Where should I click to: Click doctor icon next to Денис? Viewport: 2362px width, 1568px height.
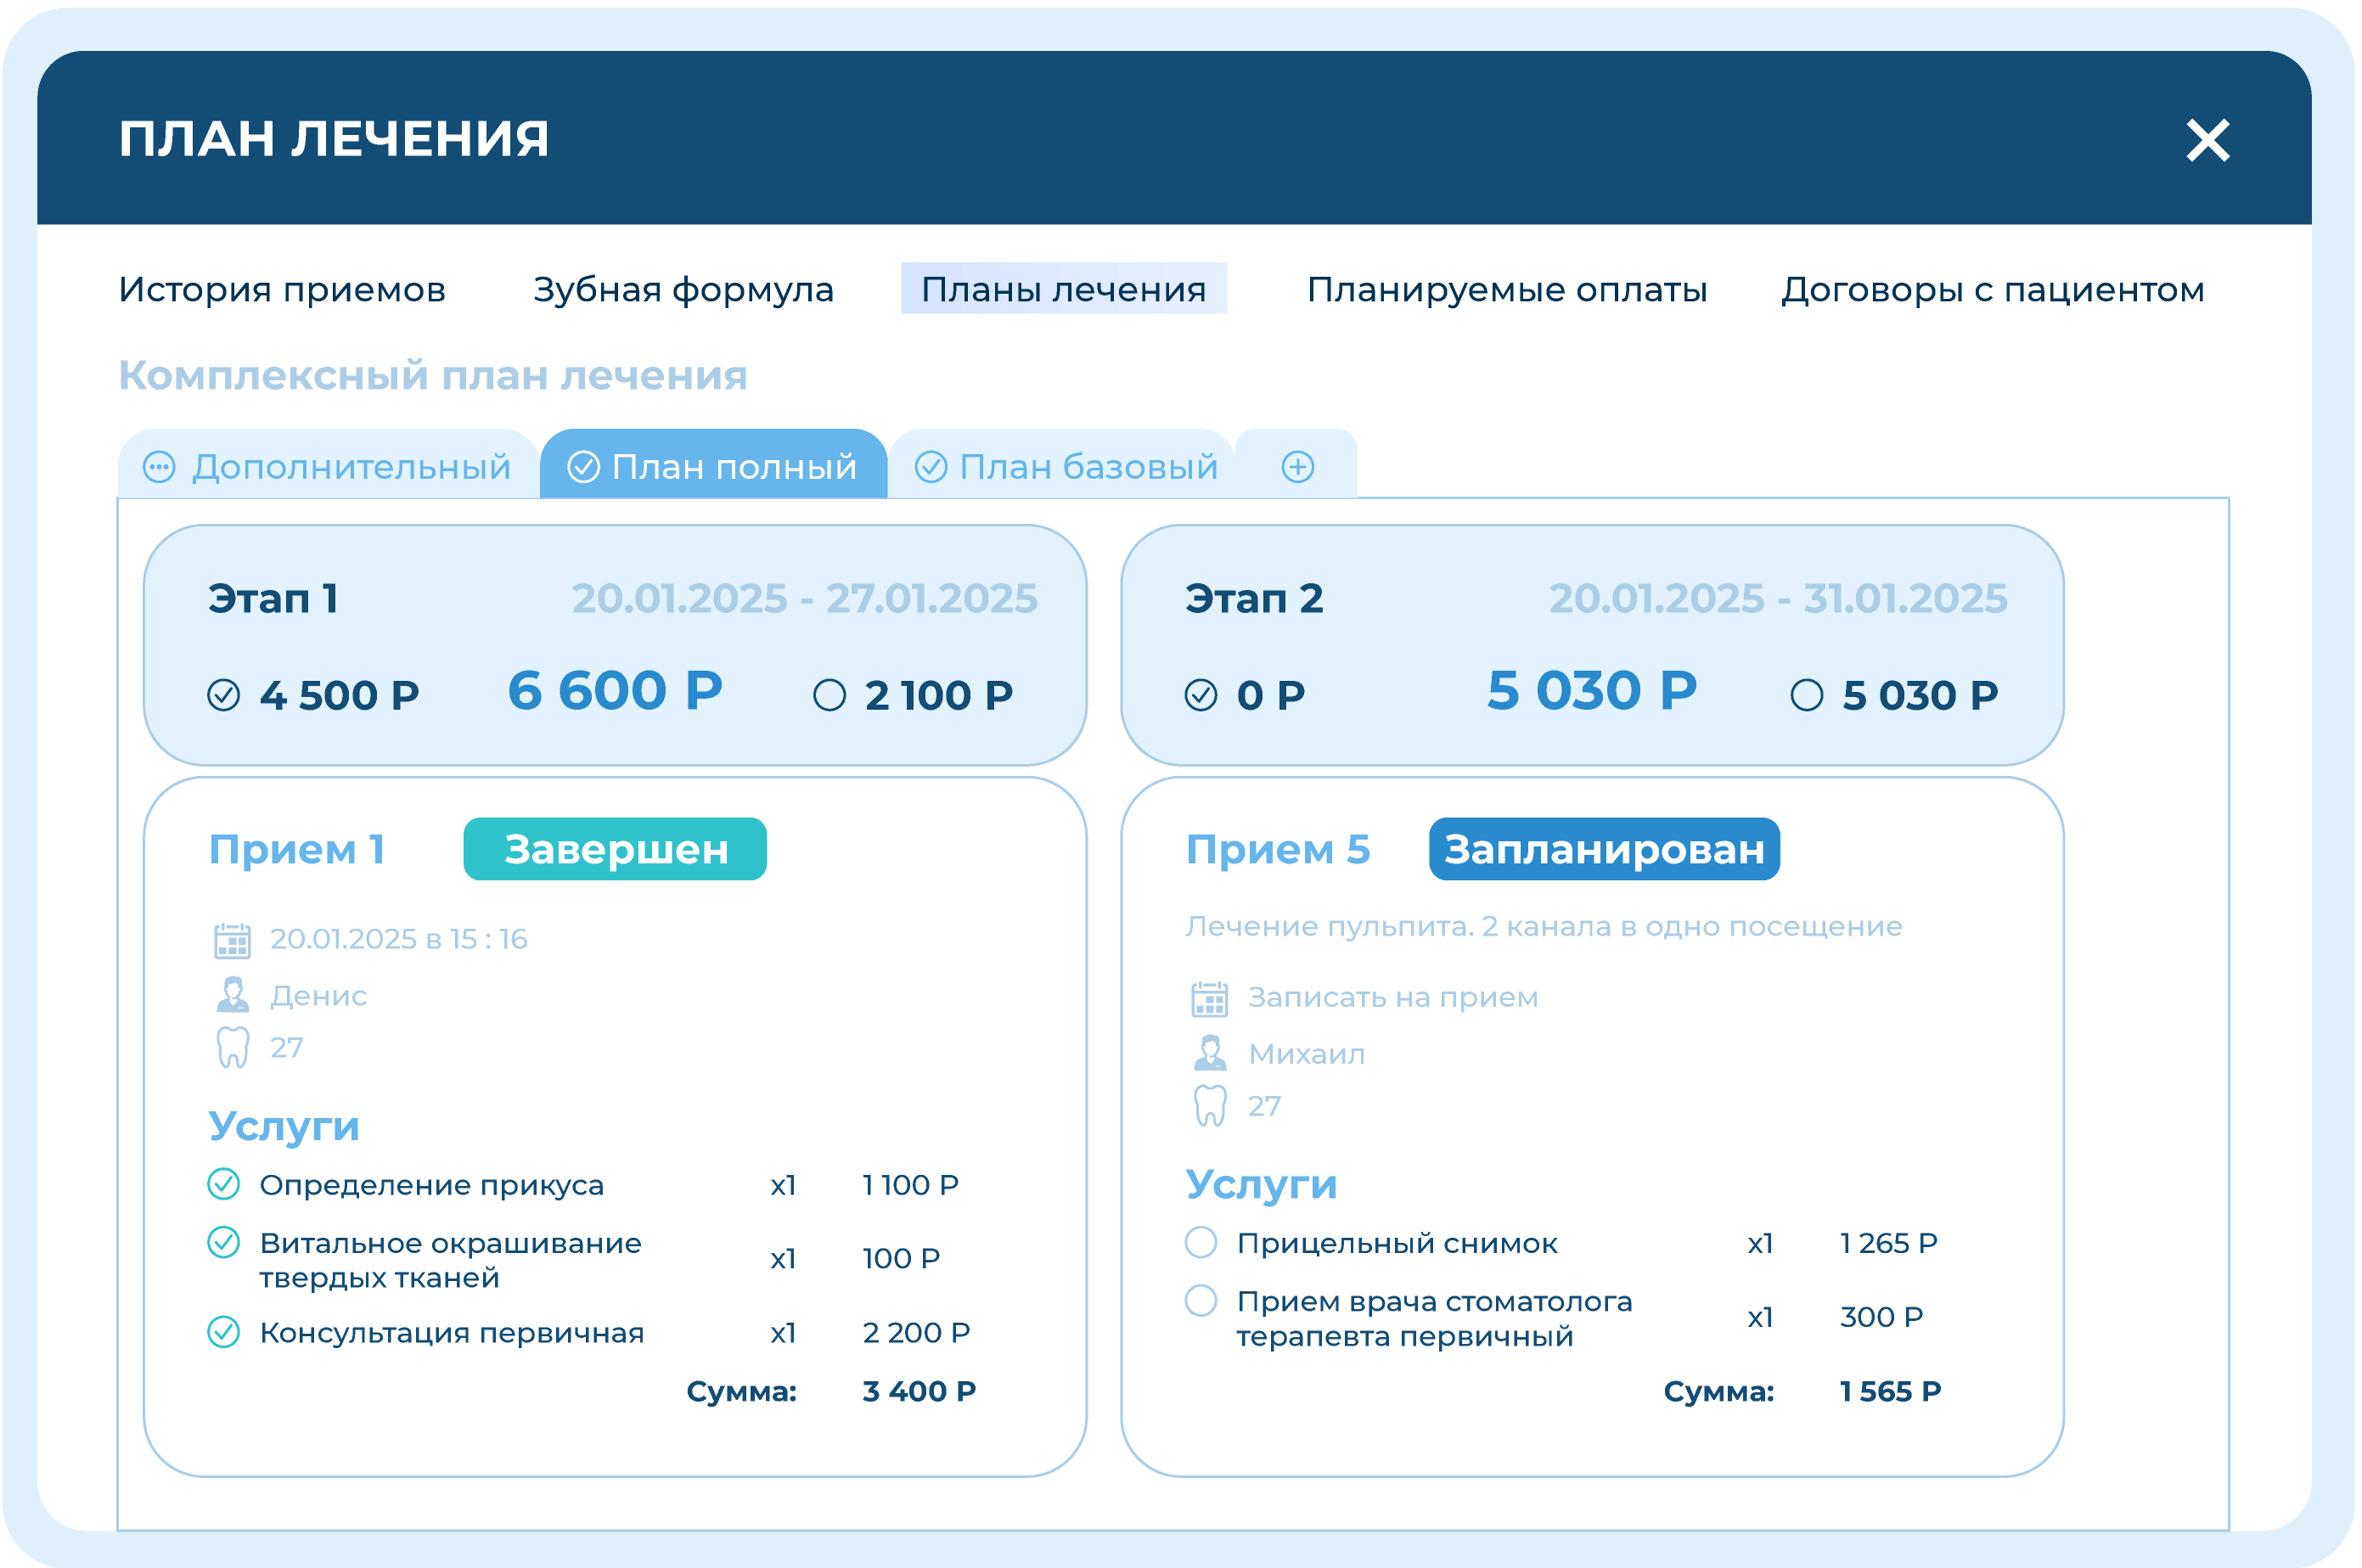tap(232, 995)
